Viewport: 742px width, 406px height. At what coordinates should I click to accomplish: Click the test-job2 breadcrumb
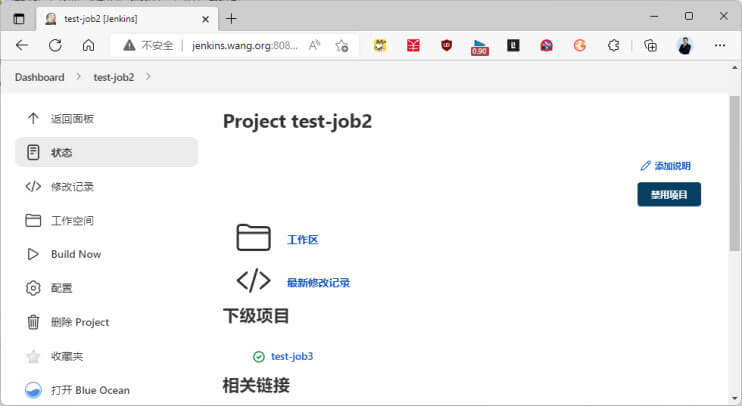pyautogui.click(x=114, y=77)
